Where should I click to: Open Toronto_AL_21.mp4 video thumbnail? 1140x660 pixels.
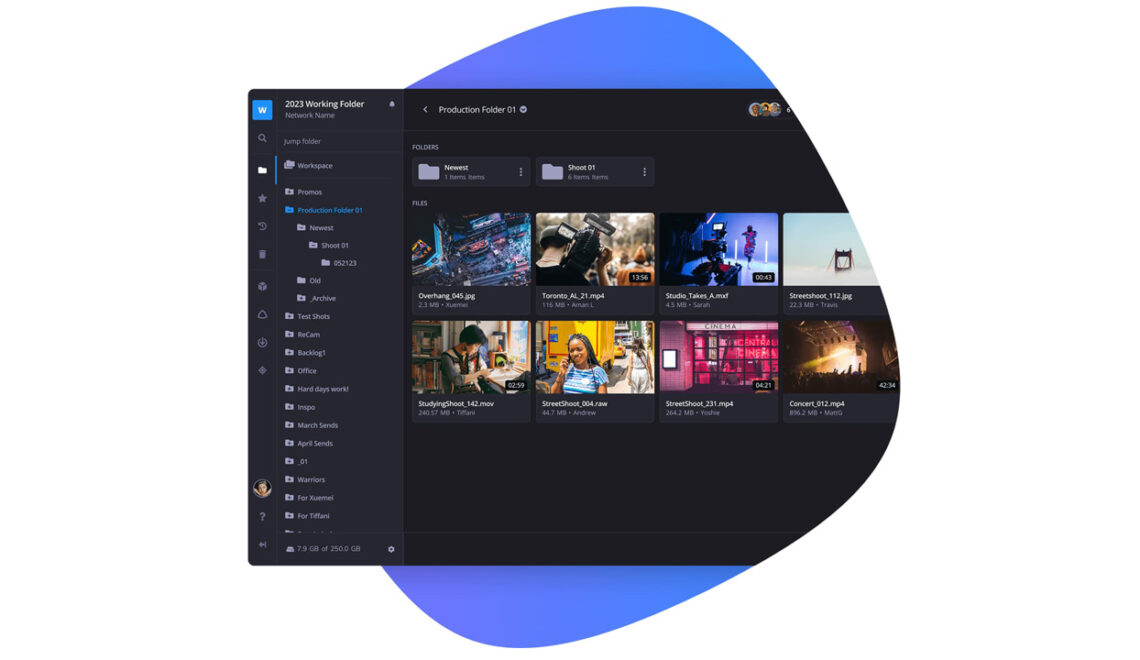click(595, 249)
